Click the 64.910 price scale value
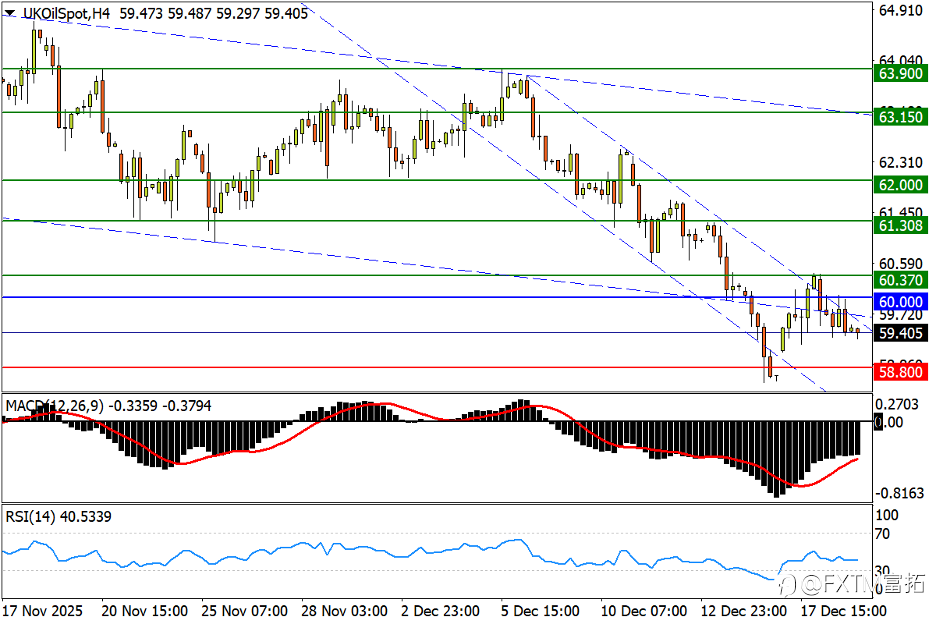Screen dimensions: 936x624 (x=901, y=10)
